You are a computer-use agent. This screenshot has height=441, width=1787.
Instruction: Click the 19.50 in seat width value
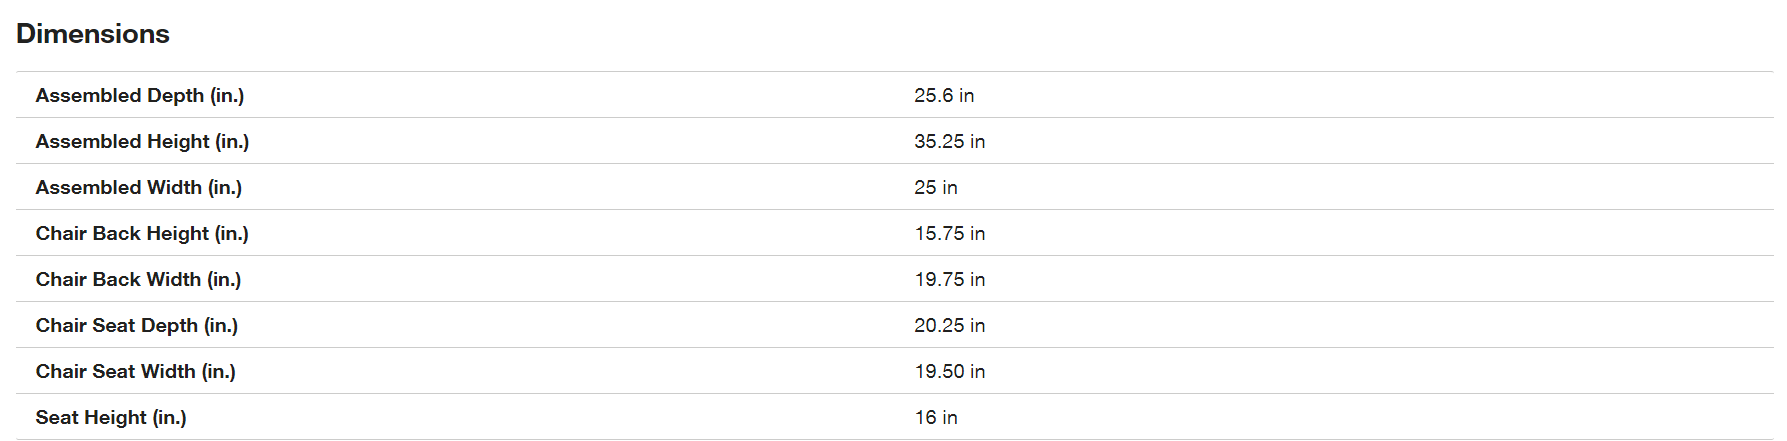click(950, 371)
